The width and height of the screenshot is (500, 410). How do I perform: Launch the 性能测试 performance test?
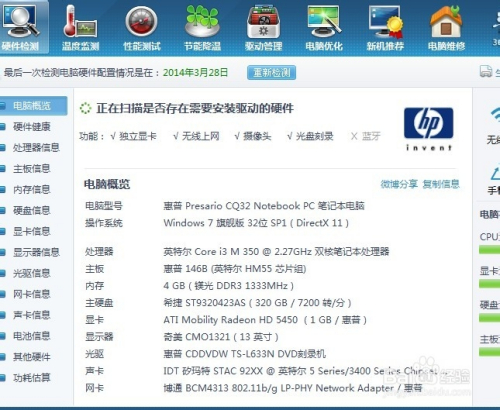(142, 27)
